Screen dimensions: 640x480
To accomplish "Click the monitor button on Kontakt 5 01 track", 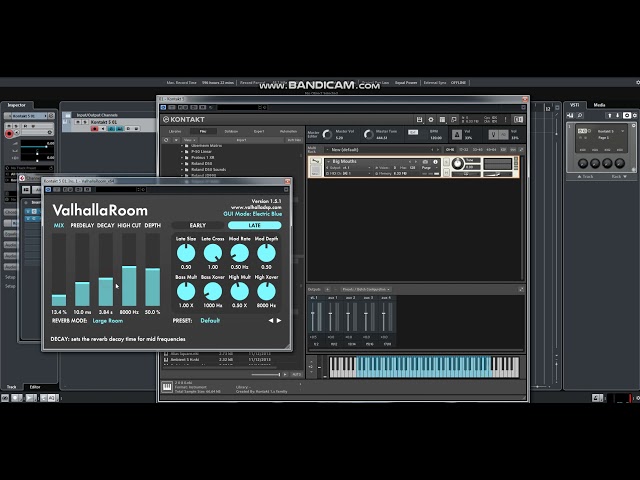I will (103, 129).
